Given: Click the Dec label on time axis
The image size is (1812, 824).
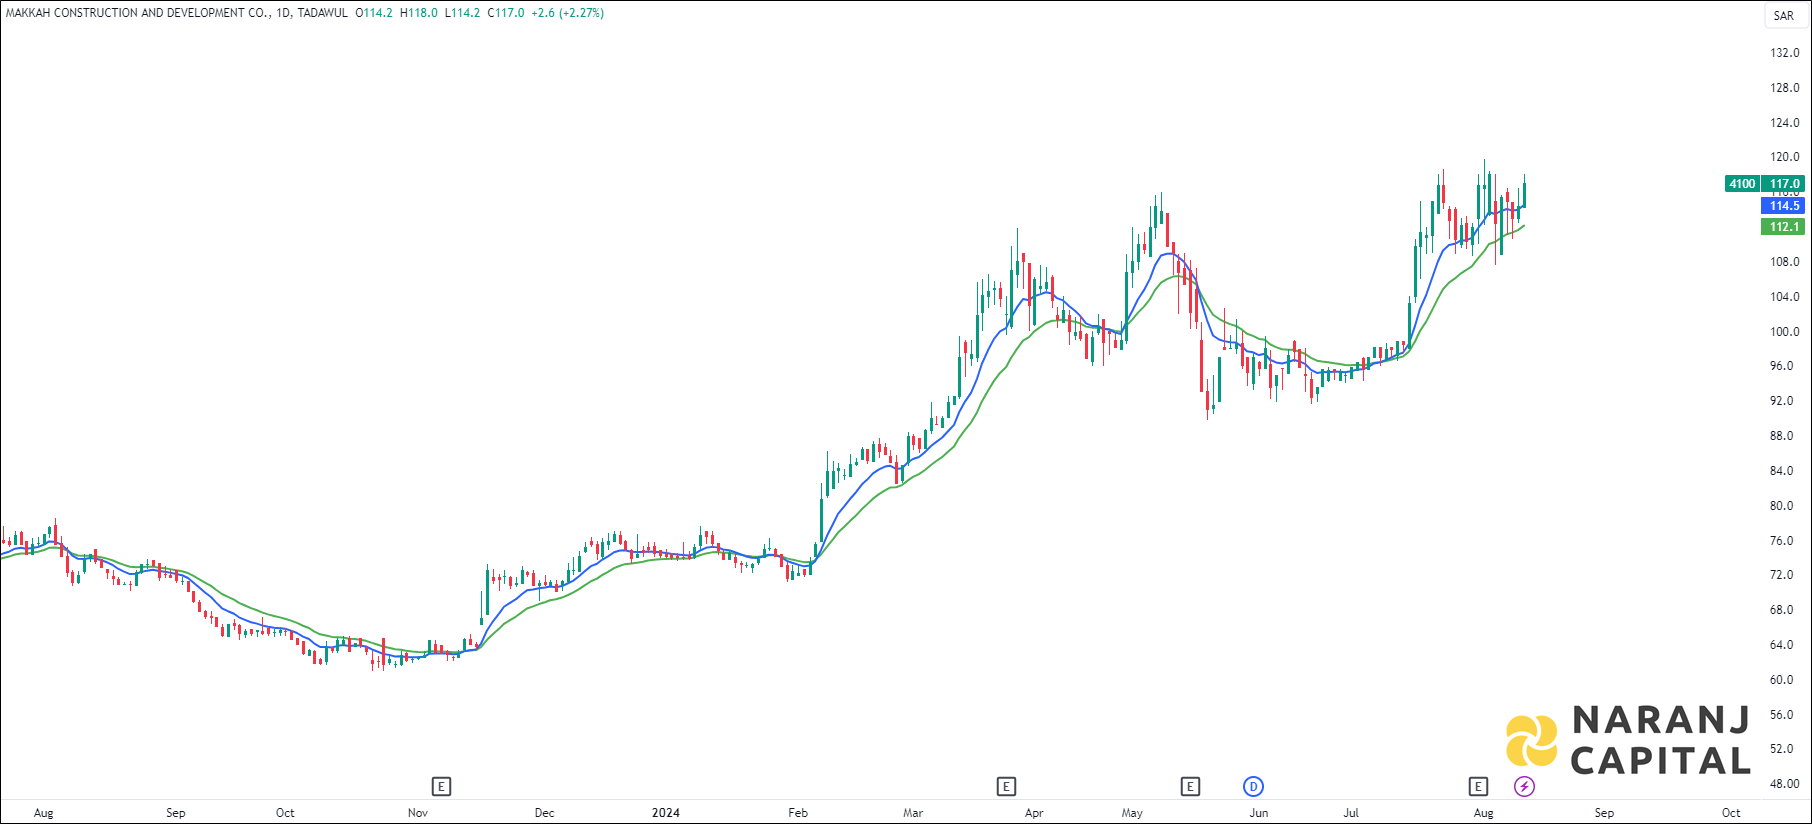Looking at the screenshot, I should point(544,813).
